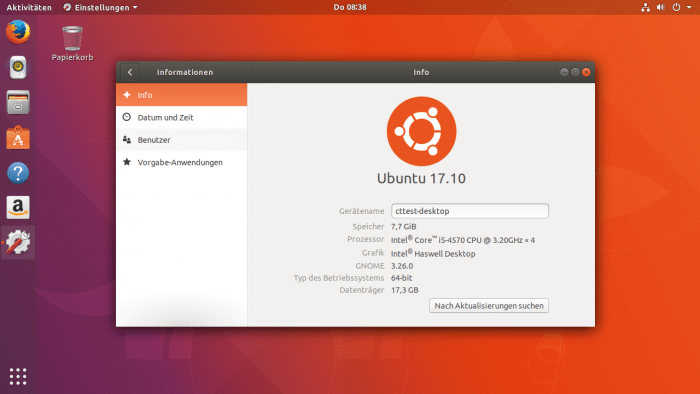Click the Datenträger value 17,3 GB
This screenshot has height=394, width=700.
click(x=404, y=290)
